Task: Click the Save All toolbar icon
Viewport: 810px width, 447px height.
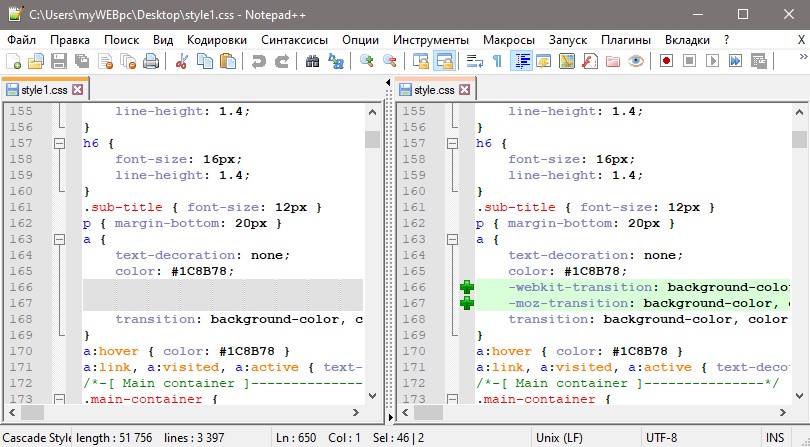Action: pyautogui.click(x=82, y=61)
